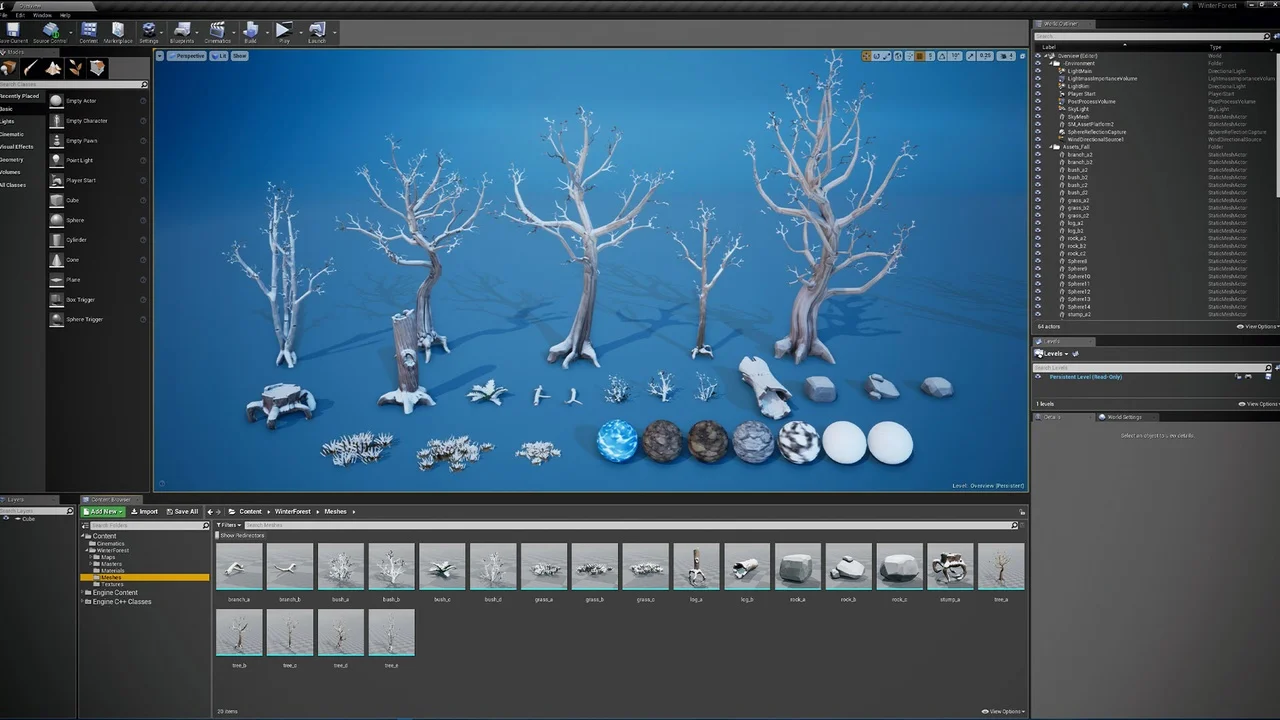The image size is (1280, 720).
Task: Switch to the World Settings tab
Action: click(x=1124, y=417)
